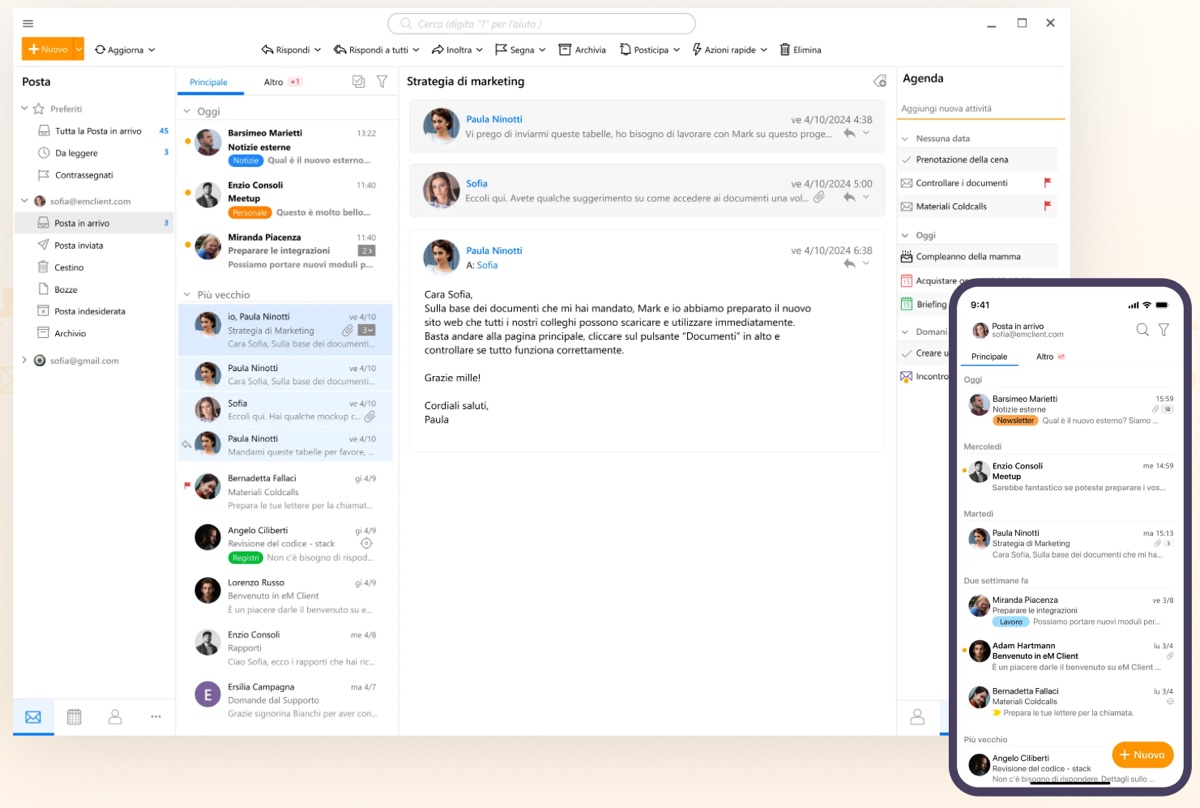Click the three-dot apps icon in bottom bar

coord(155,717)
